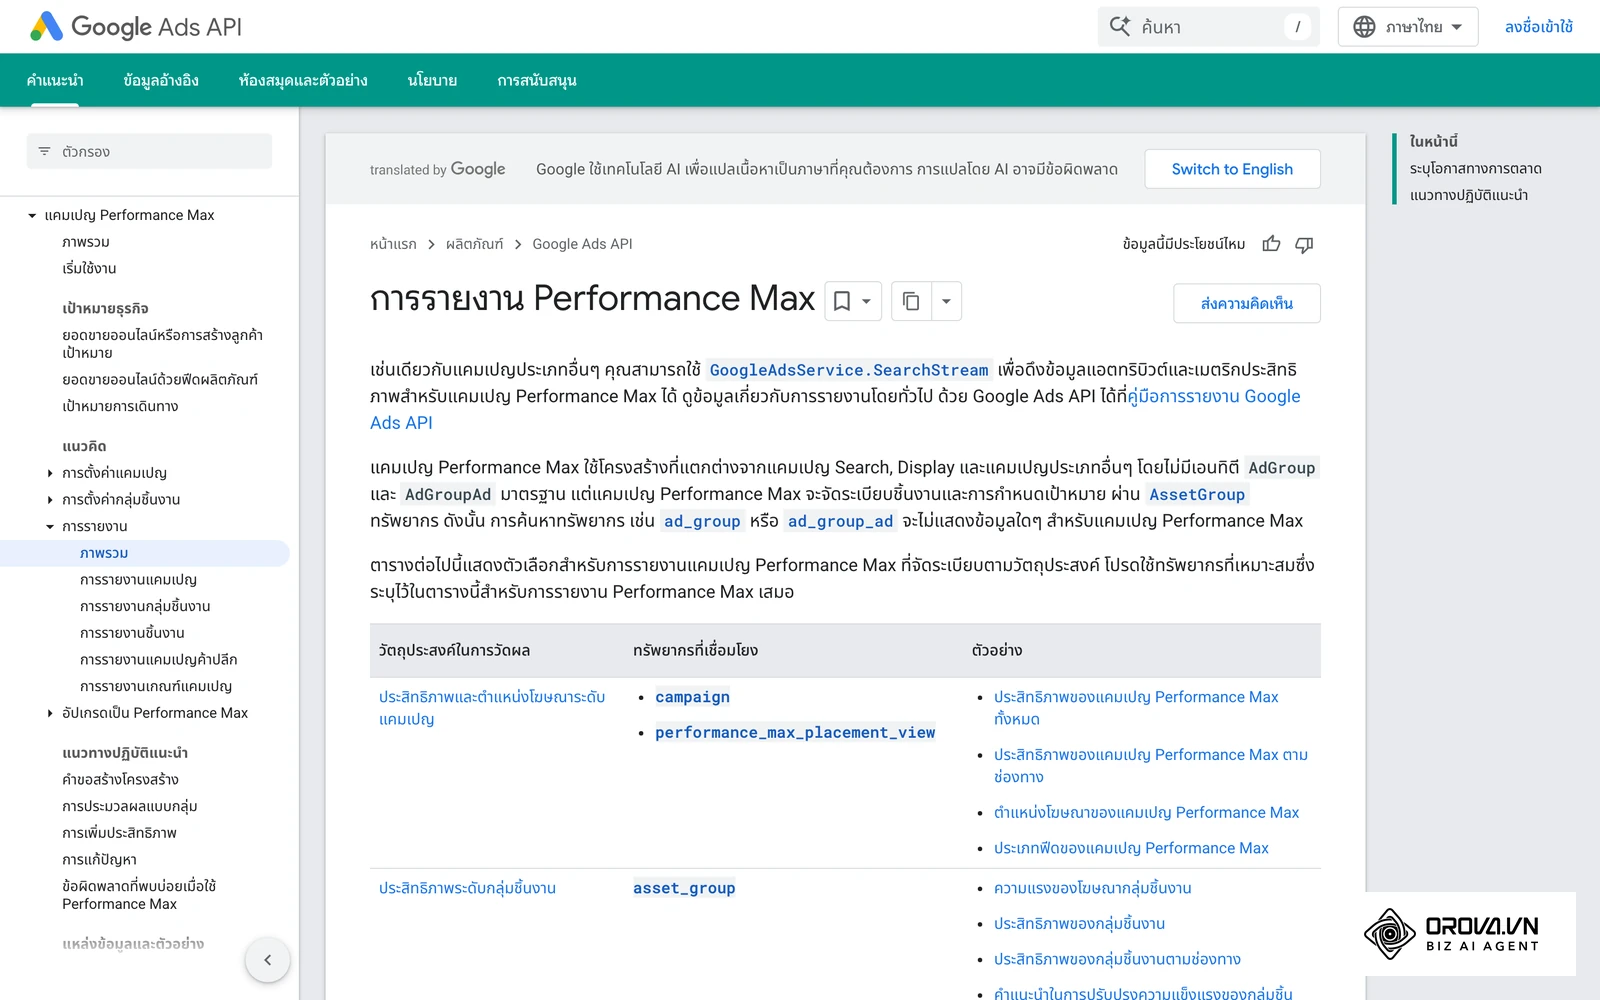Image resolution: width=1600 pixels, height=1000 pixels.
Task: Open the ความแรงของโฆษณากลุ่มชิ้นงาน example link
Action: point(1092,888)
